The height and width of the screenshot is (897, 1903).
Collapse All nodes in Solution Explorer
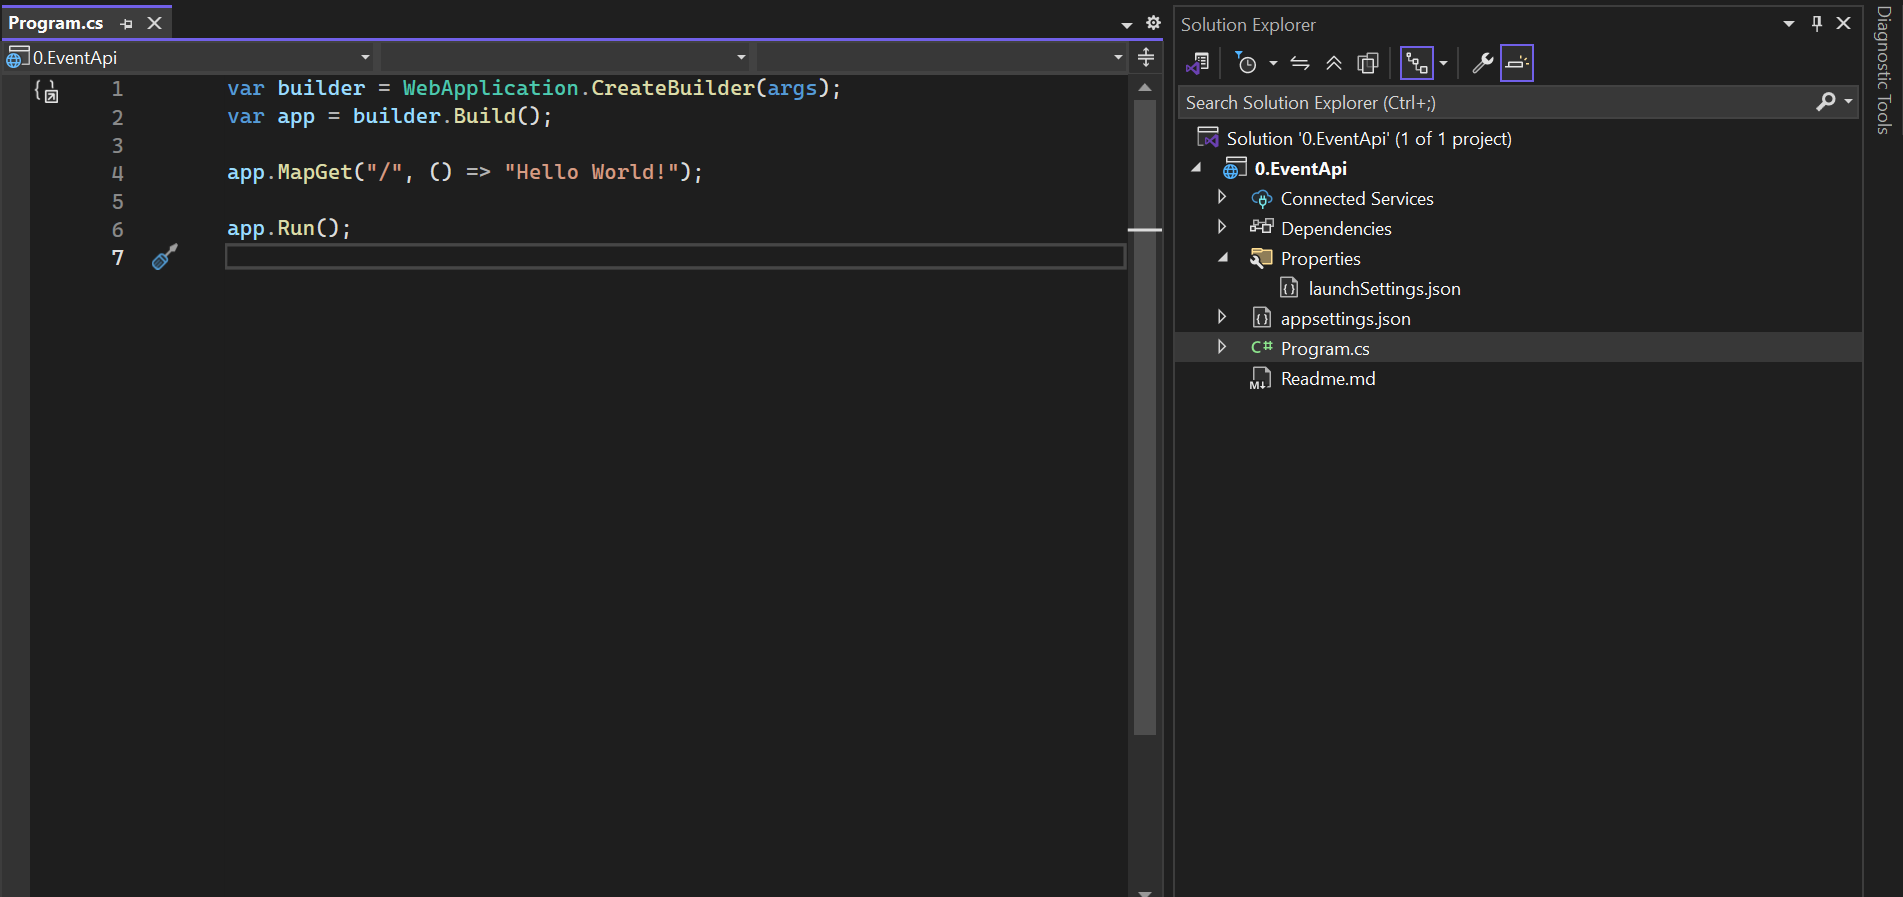[x=1334, y=63]
